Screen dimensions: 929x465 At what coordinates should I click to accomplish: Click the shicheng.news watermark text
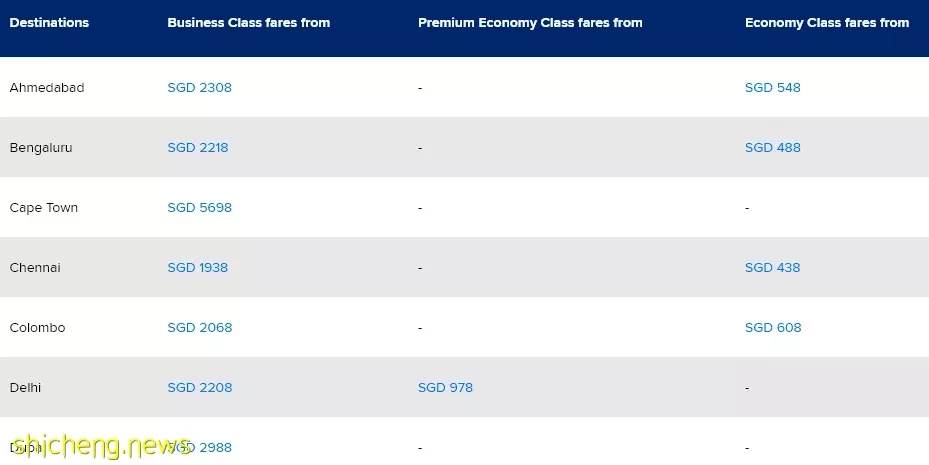pos(101,447)
